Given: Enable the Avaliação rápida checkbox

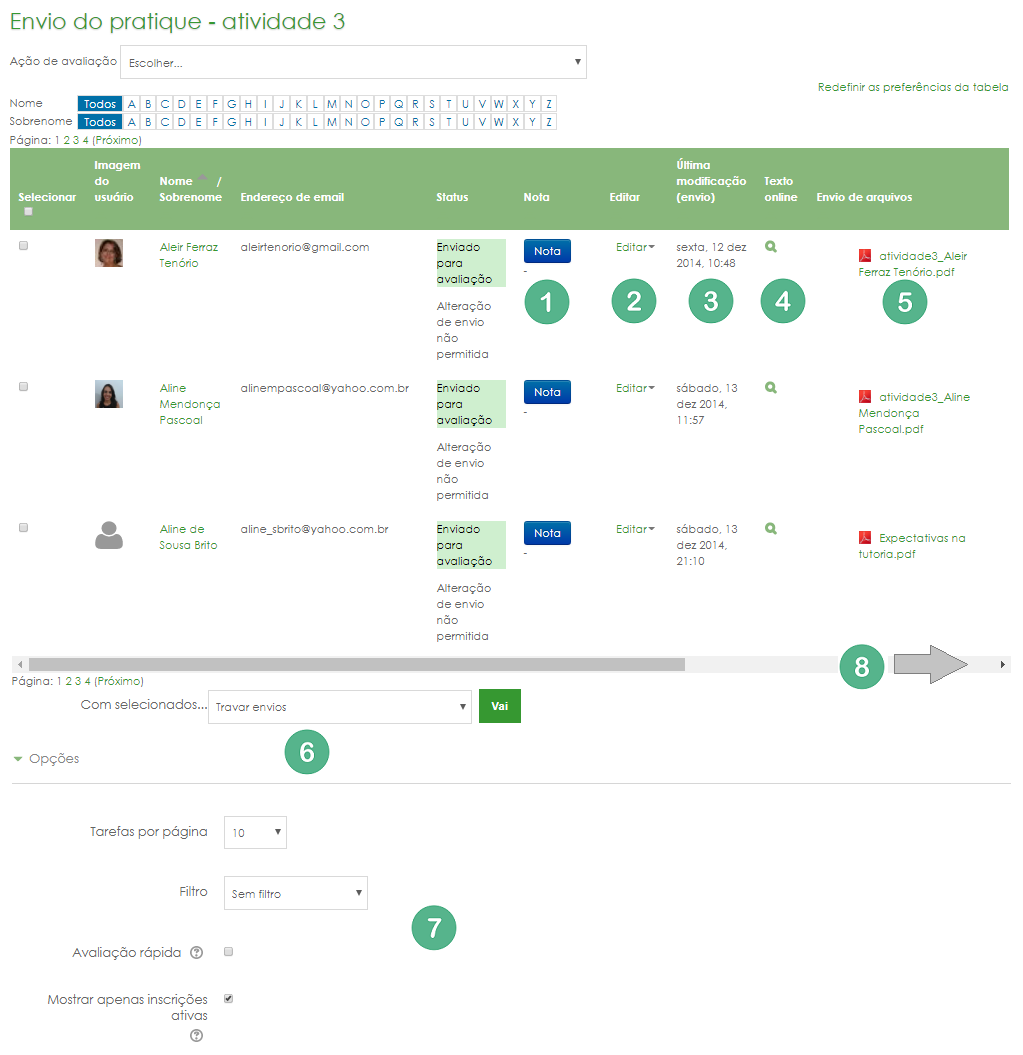Looking at the screenshot, I should [228, 952].
